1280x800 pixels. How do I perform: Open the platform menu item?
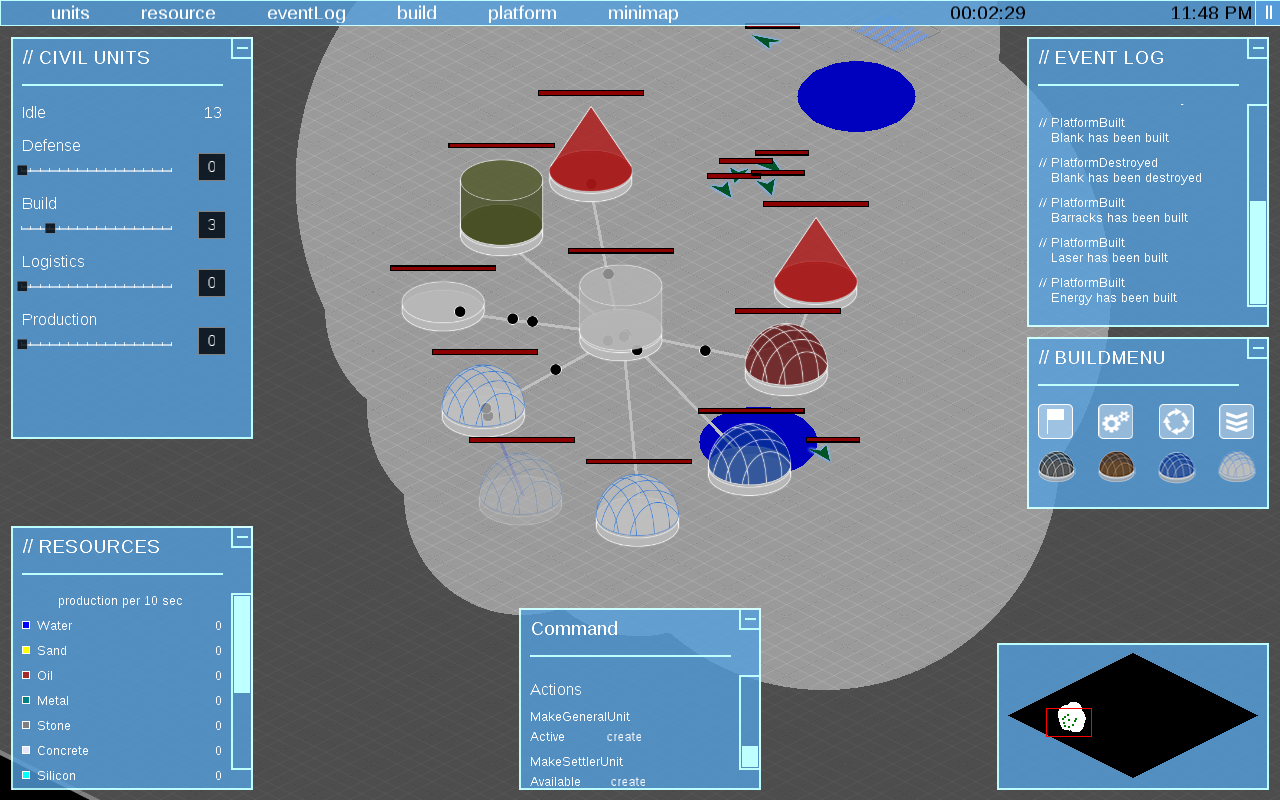pos(522,13)
